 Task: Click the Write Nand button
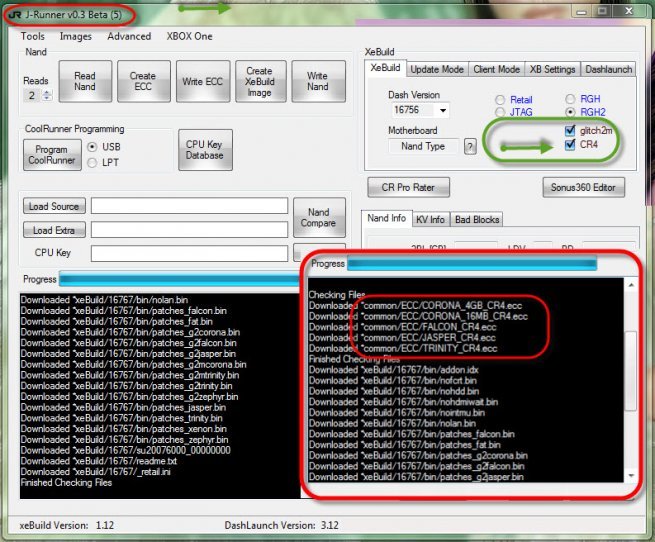[318, 81]
